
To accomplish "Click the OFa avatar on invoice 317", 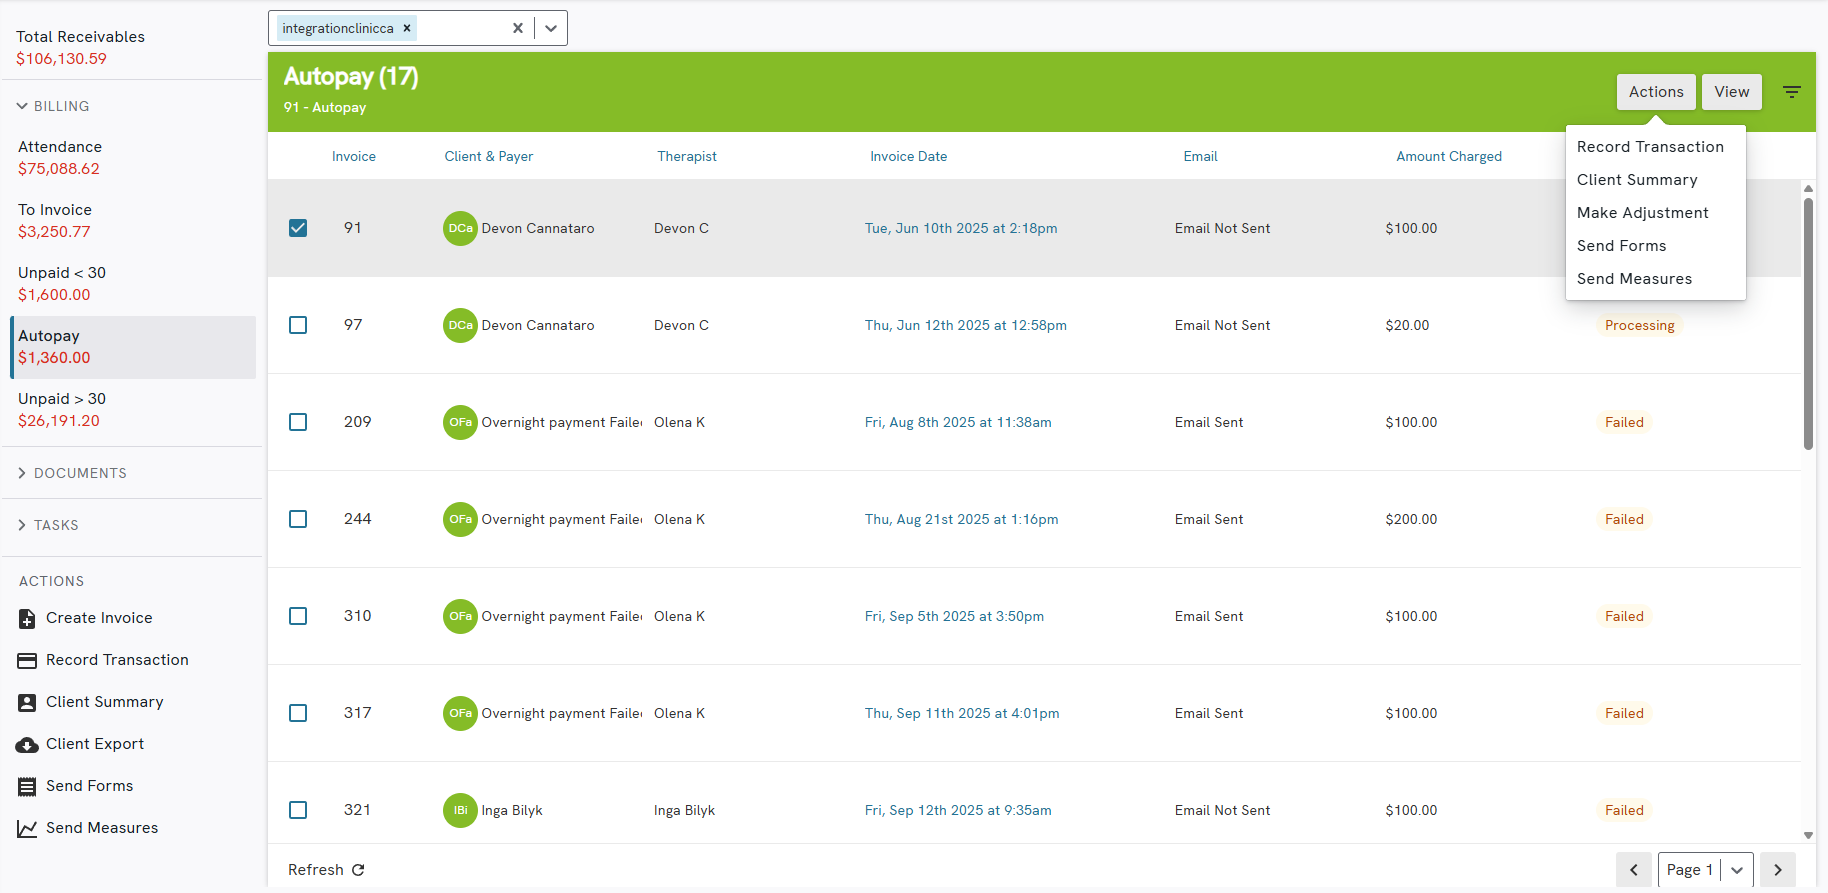I will tap(460, 713).
